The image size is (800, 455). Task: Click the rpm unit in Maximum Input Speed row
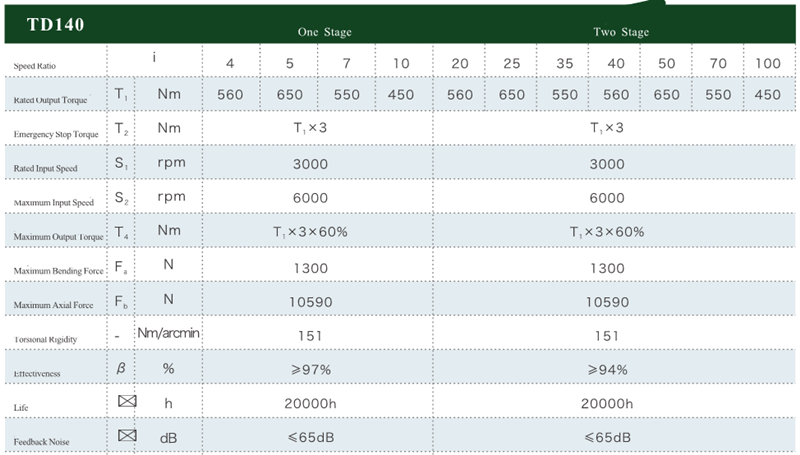168,198
